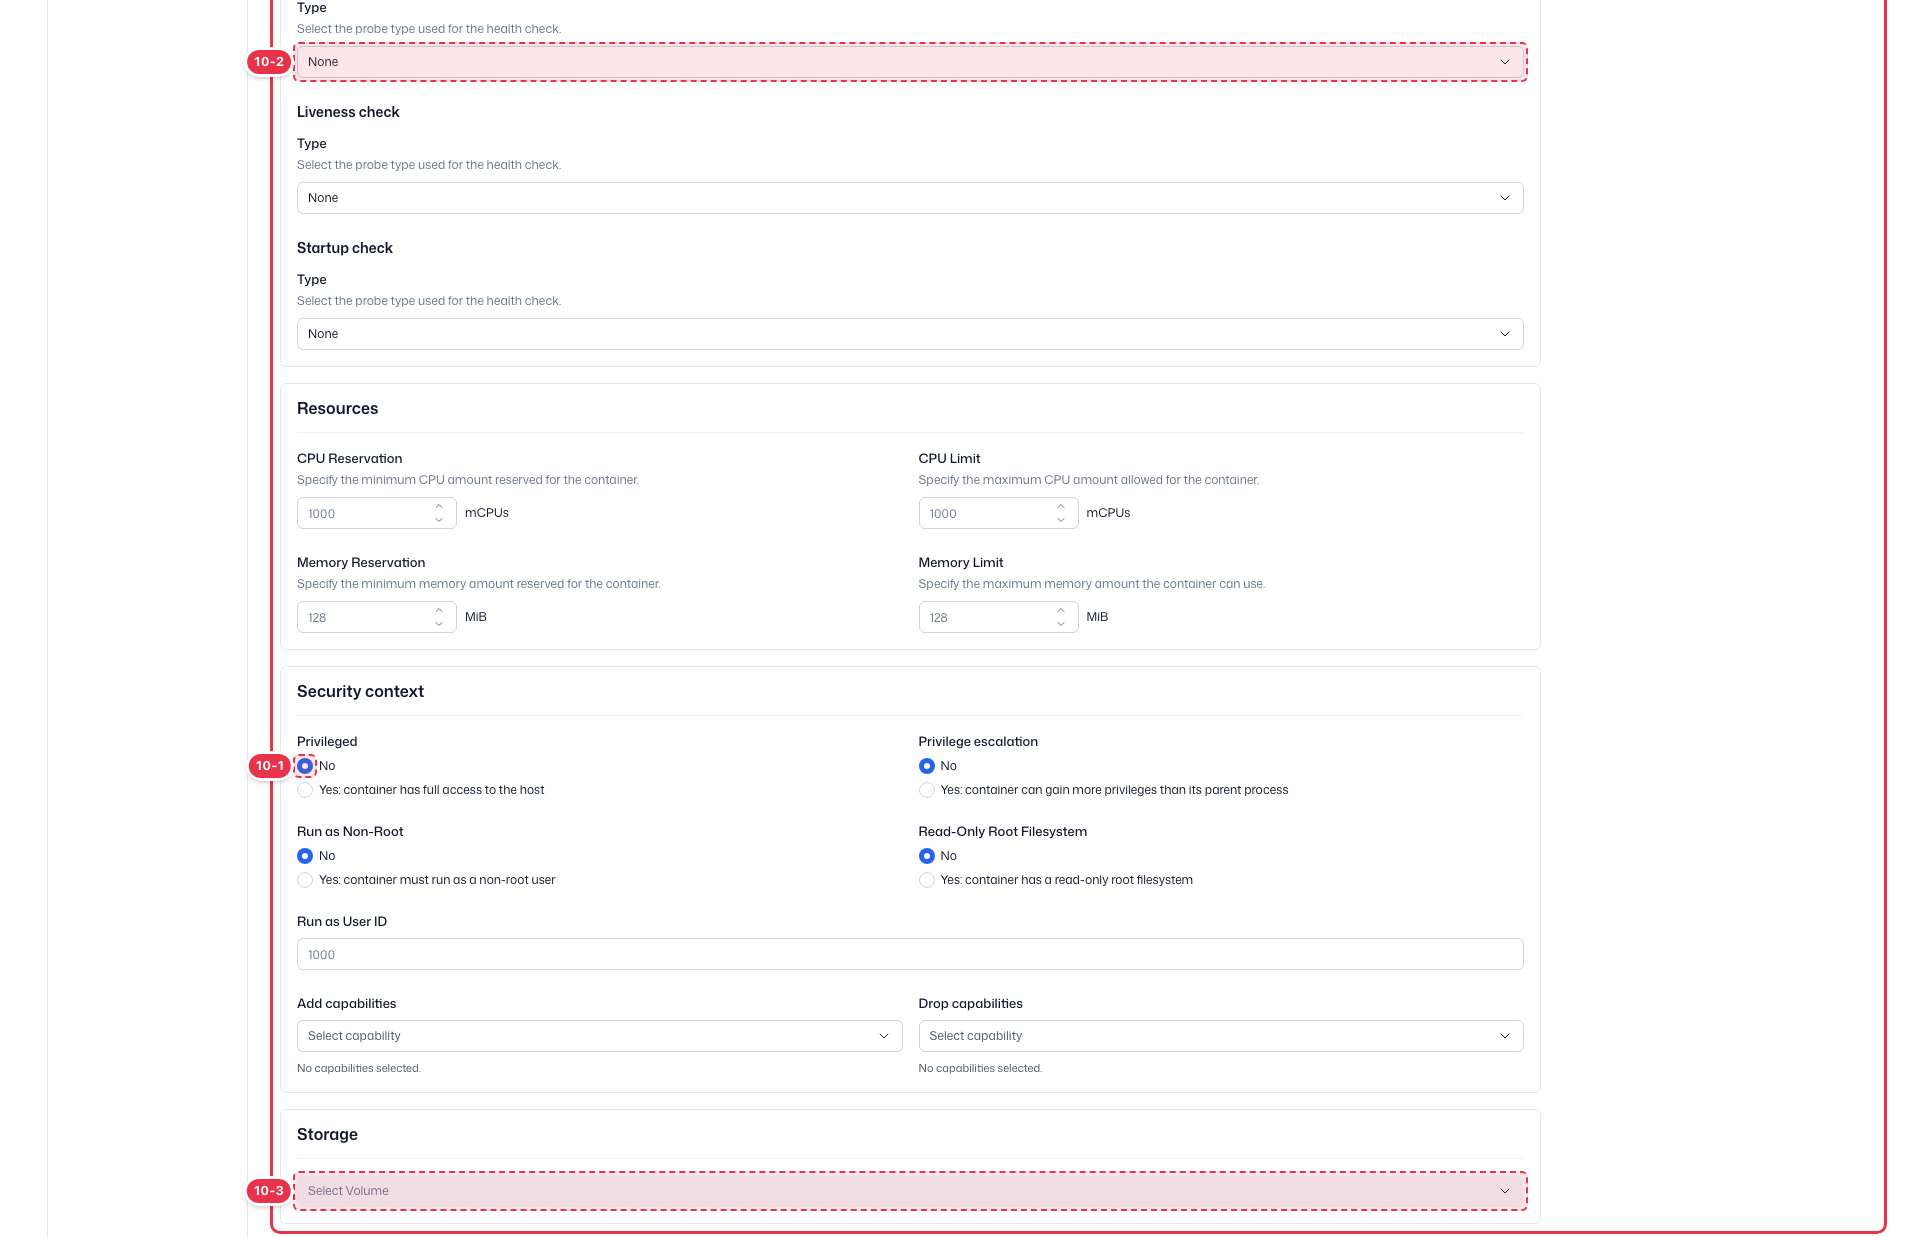
Task: Open the Select Volume dropdown in Storage
Action: 910,1191
